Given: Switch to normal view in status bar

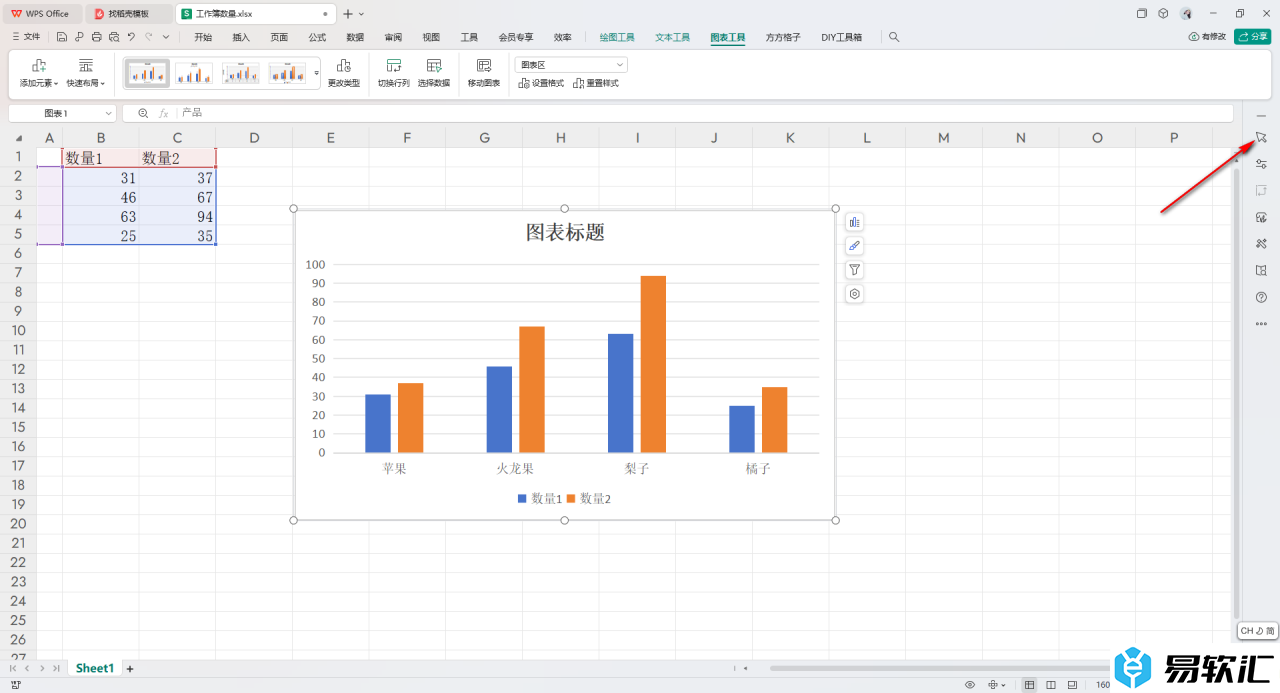Looking at the screenshot, I should [x=1029, y=685].
